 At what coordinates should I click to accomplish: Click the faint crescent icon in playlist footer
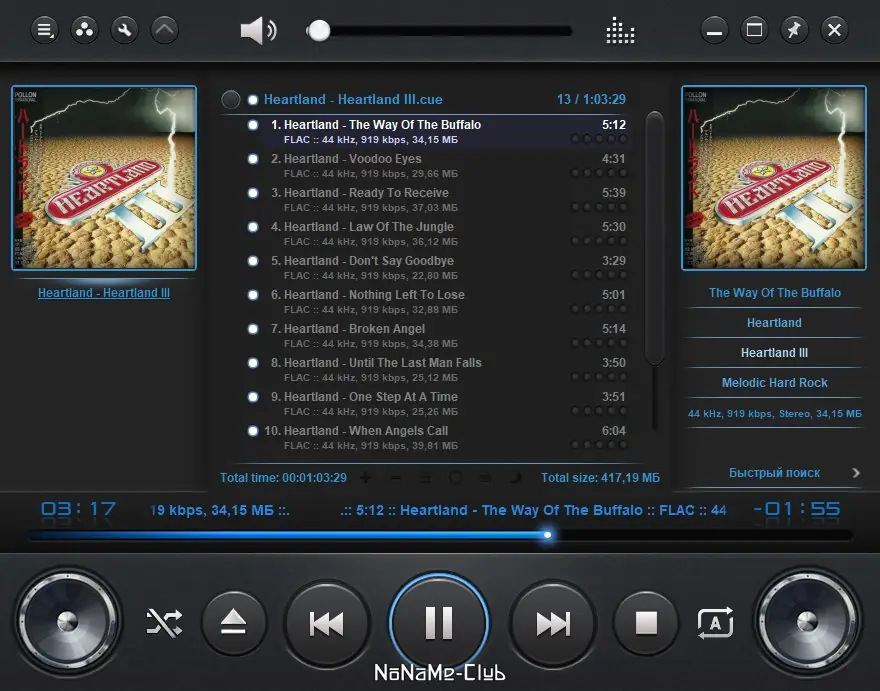click(515, 478)
